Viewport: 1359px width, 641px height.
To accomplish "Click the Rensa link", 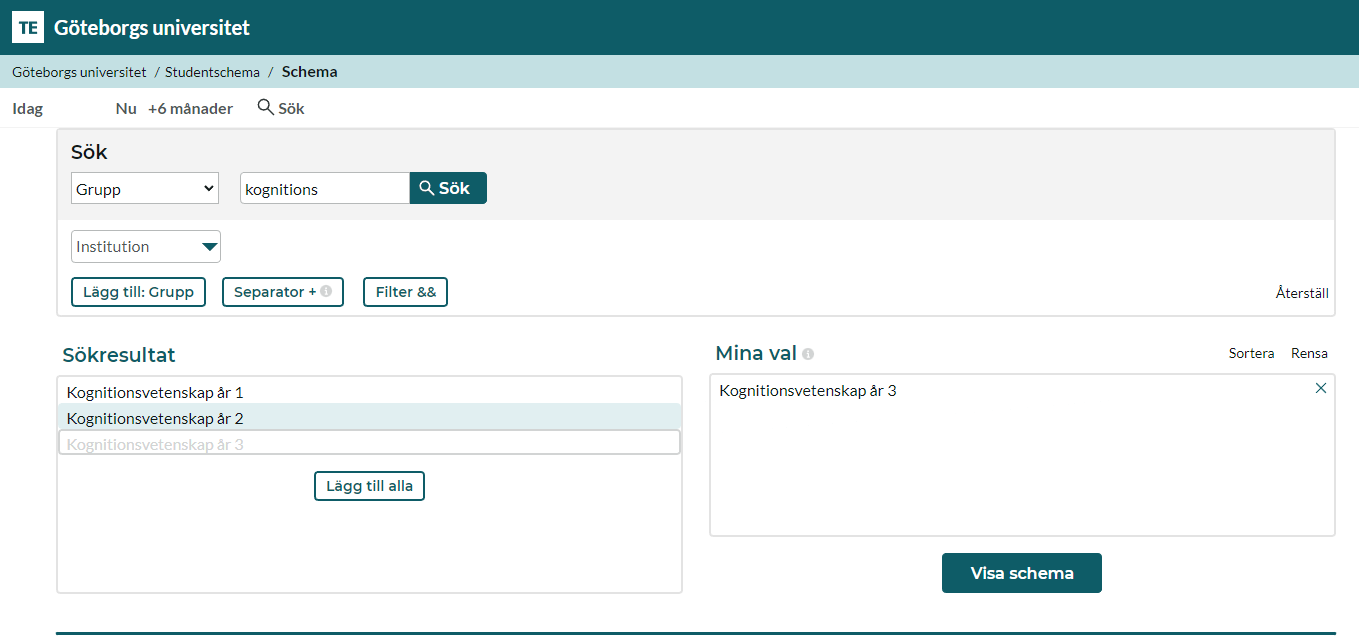I will [x=1309, y=353].
